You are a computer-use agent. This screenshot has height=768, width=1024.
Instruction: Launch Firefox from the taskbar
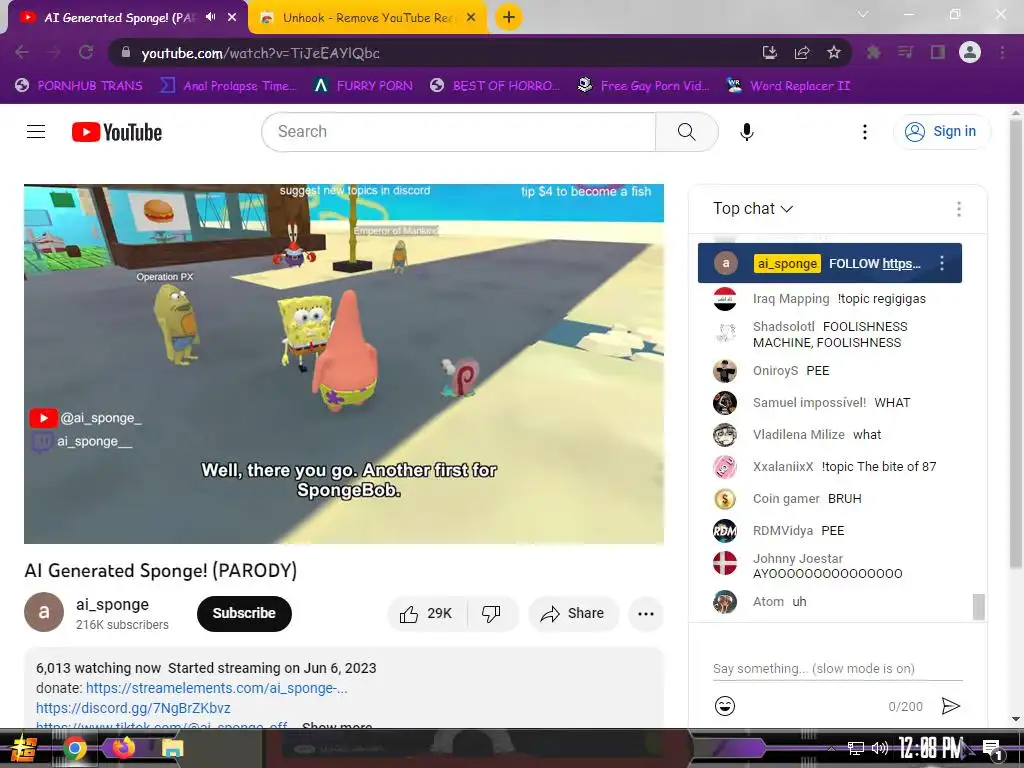click(x=123, y=748)
